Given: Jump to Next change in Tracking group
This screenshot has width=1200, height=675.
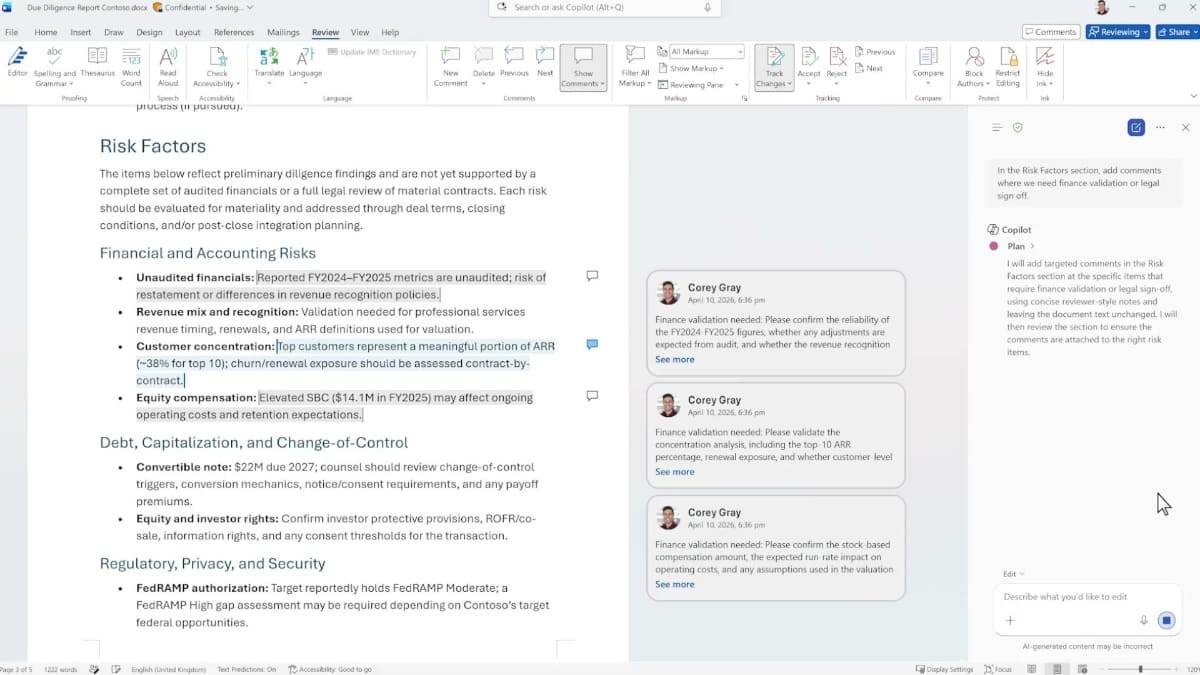Looking at the screenshot, I should click(x=869, y=68).
